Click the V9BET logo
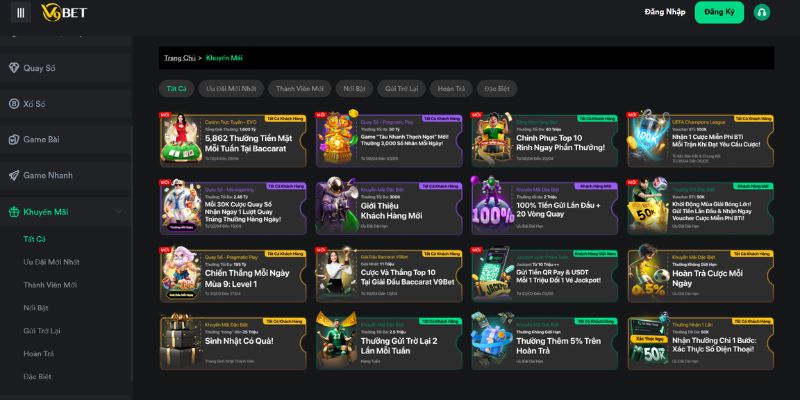The width and height of the screenshot is (800, 400). click(x=64, y=12)
